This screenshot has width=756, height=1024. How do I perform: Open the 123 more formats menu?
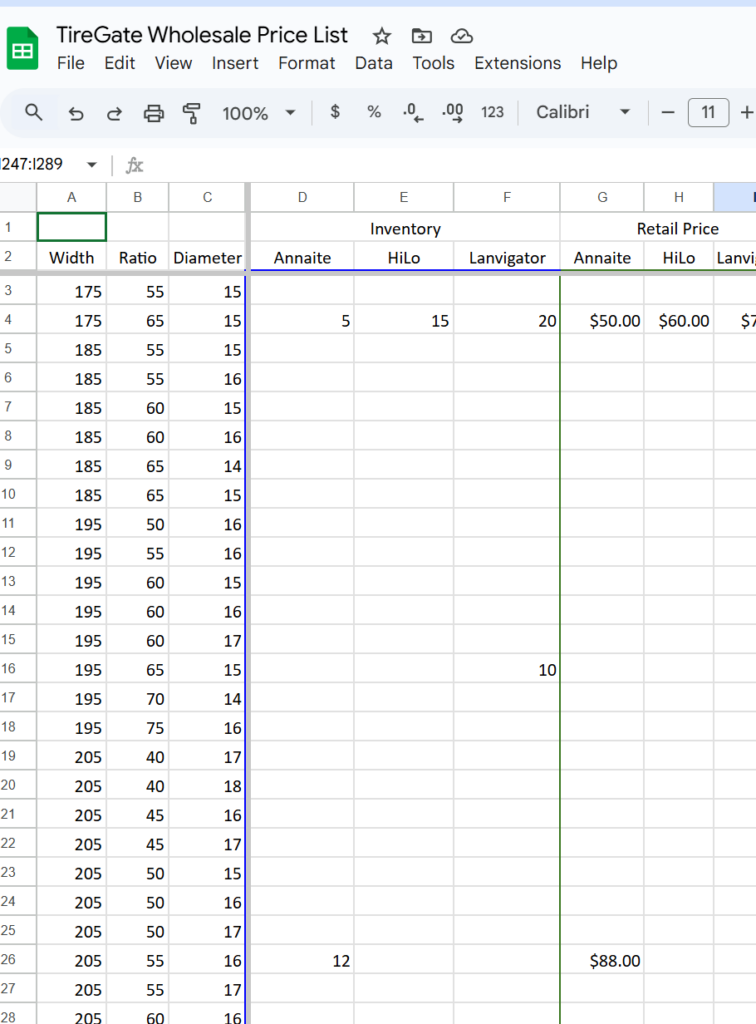pos(492,112)
